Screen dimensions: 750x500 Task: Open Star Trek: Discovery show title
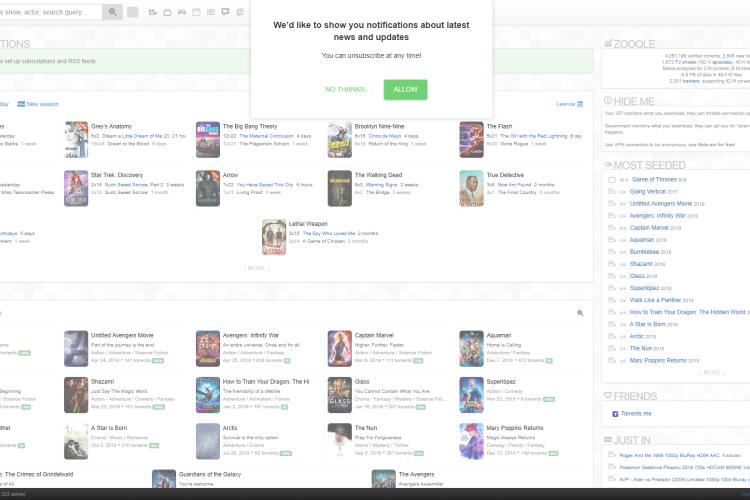(x=117, y=175)
